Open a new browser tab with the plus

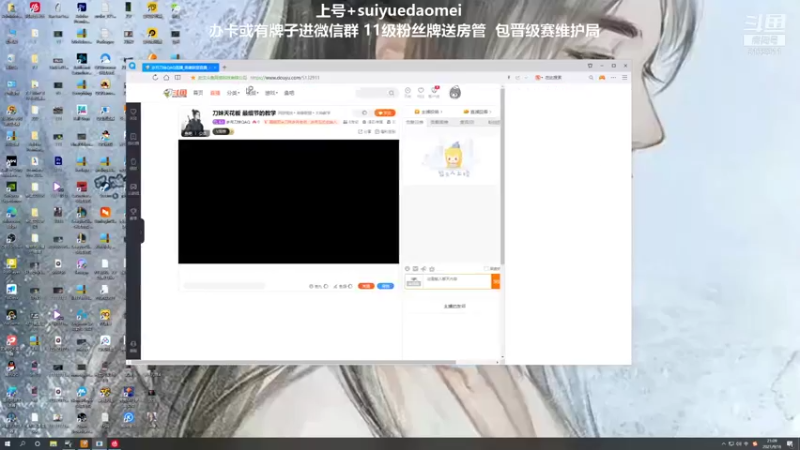(224, 67)
